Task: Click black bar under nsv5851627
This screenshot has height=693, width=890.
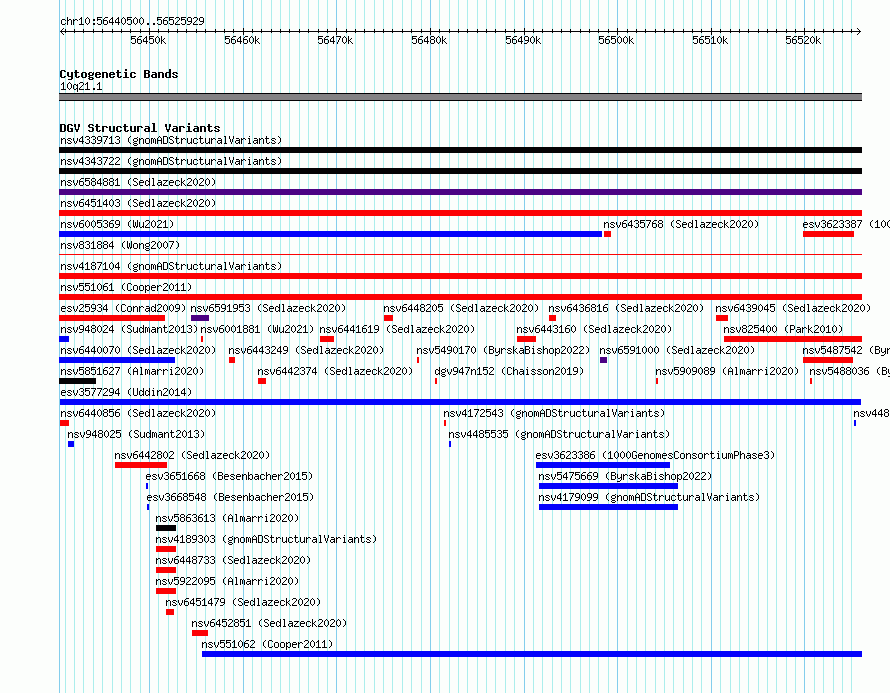Action: 77,381
